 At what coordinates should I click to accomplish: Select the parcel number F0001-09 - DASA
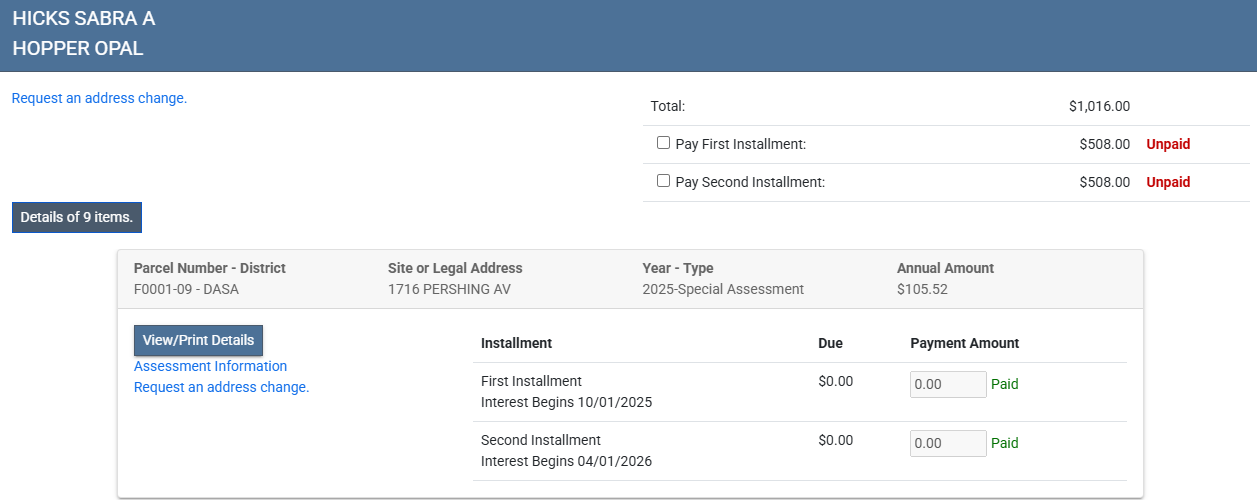click(186, 289)
